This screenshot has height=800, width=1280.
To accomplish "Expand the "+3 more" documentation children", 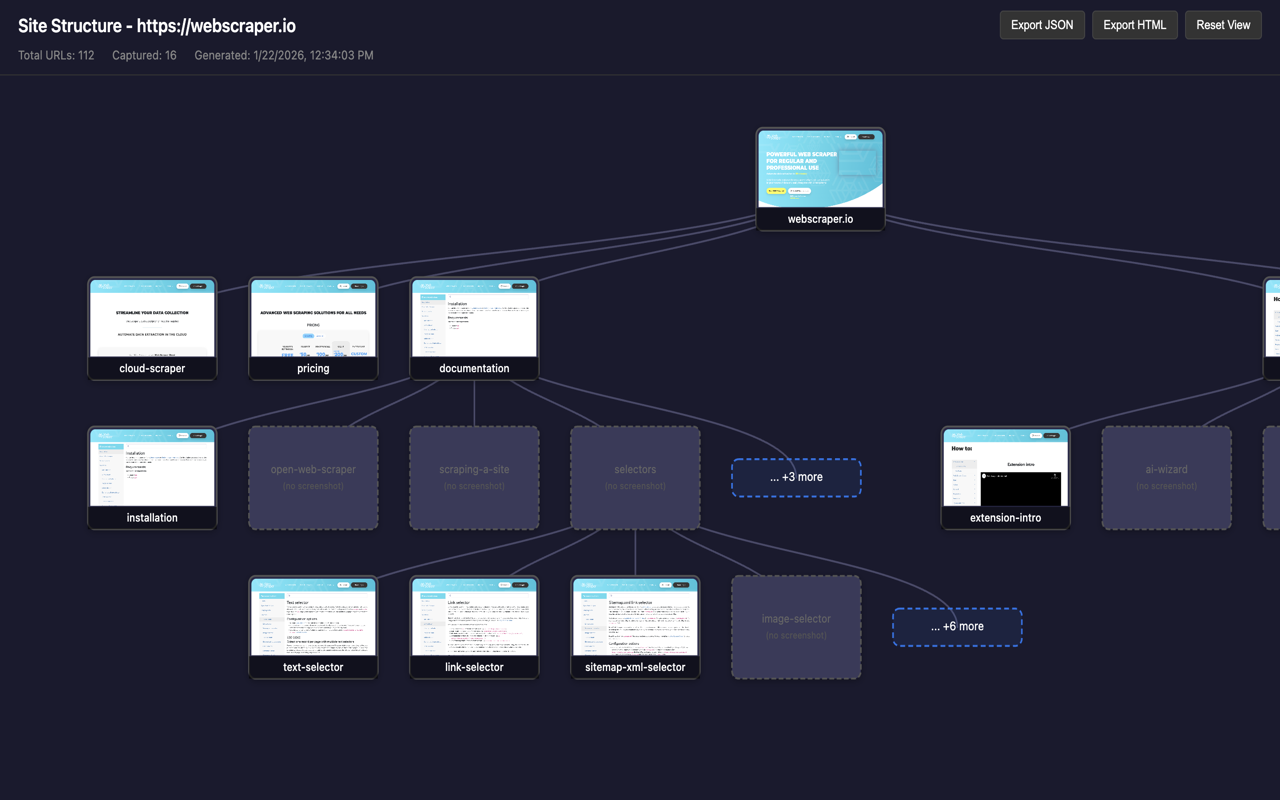I will (x=796, y=478).
